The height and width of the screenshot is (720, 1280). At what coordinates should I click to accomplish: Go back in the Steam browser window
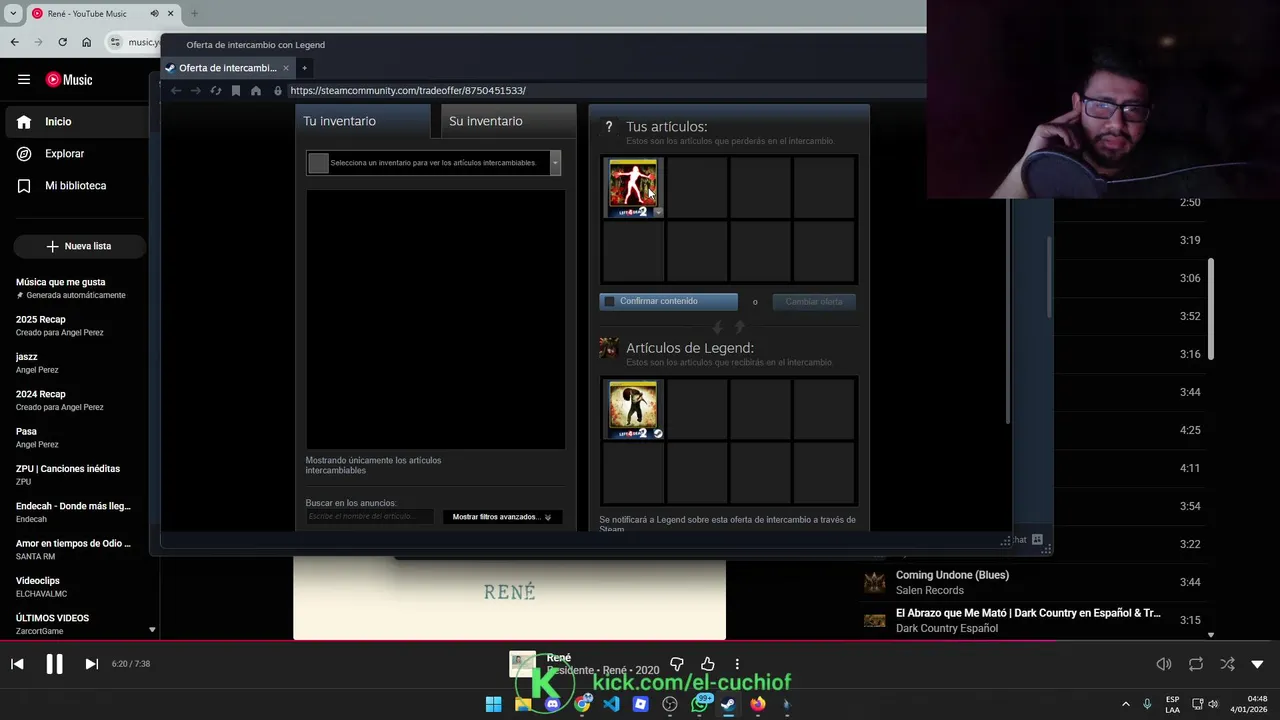pos(176,91)
